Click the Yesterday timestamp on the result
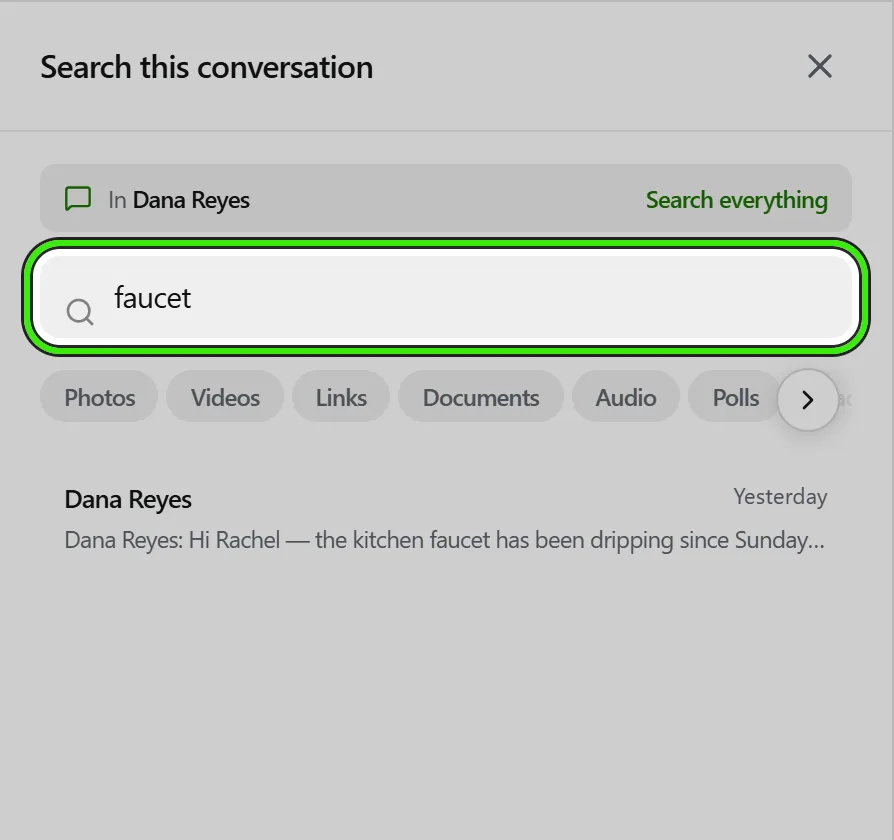 click(780, 497)
